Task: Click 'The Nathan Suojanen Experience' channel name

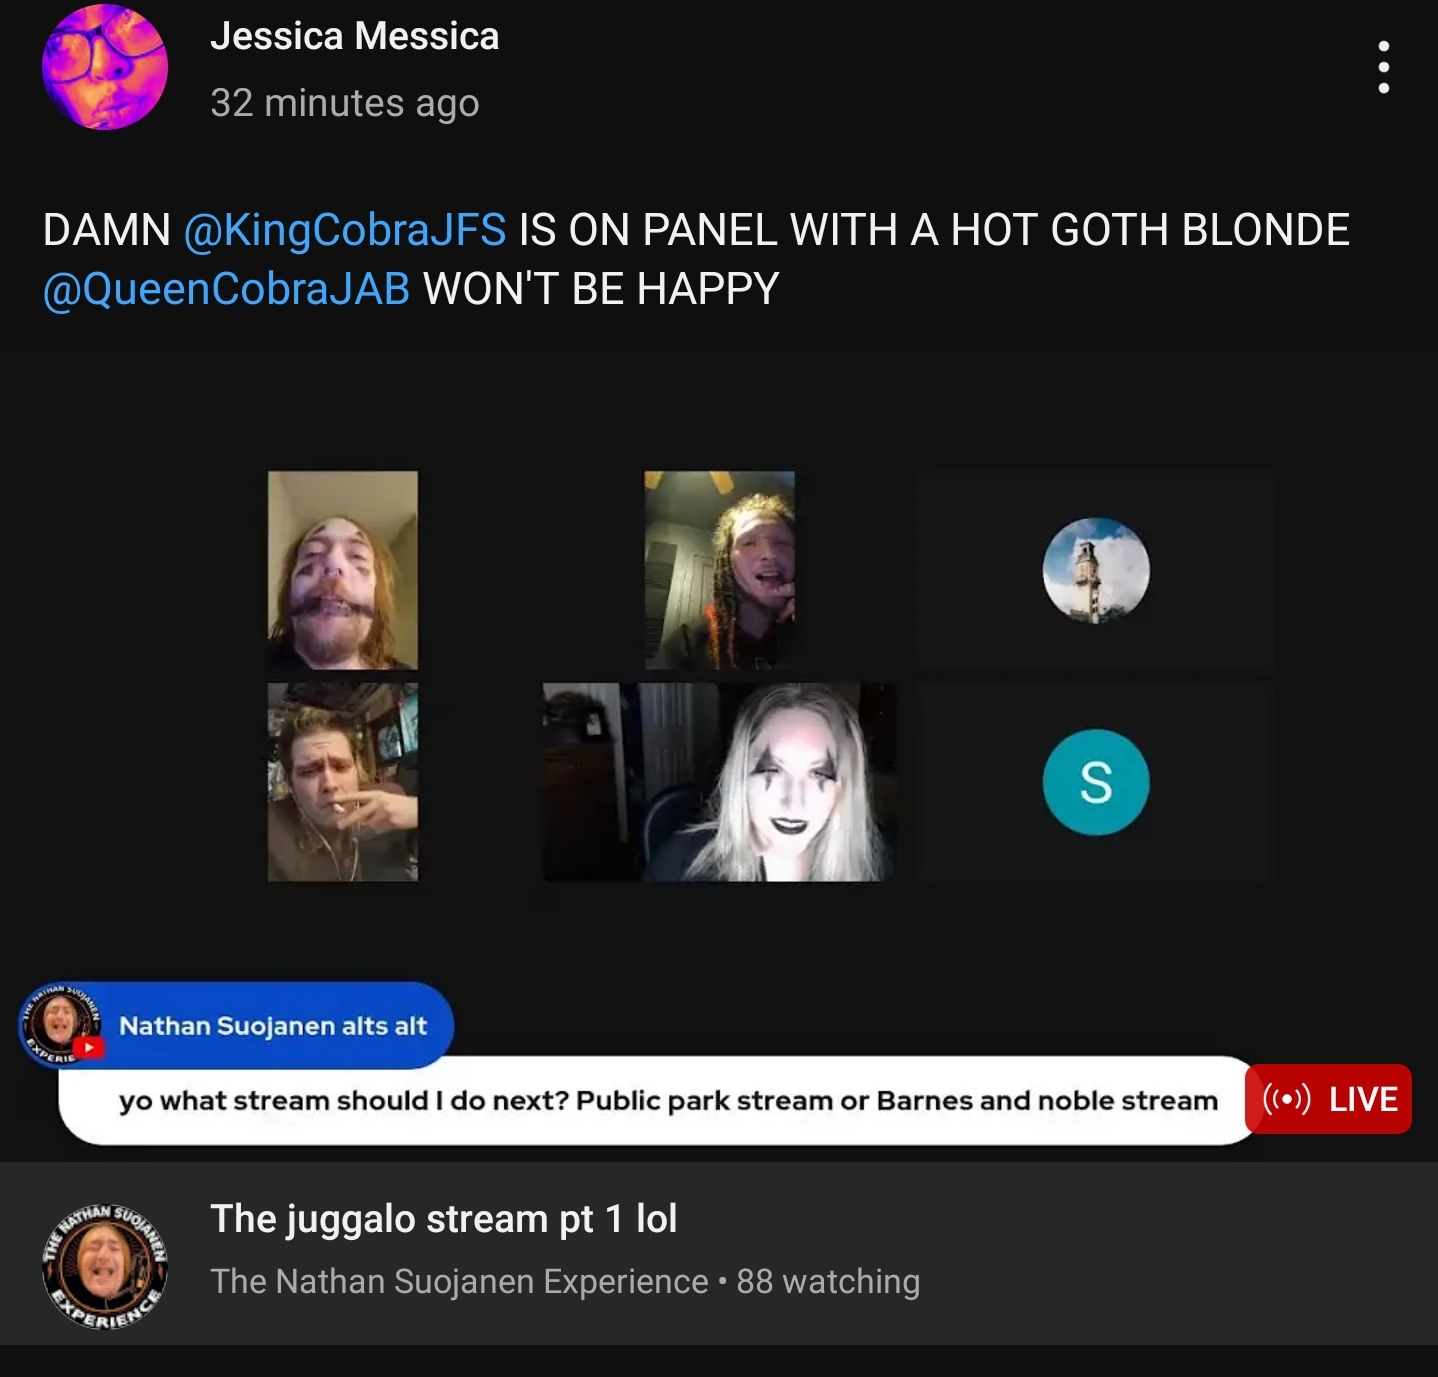Action: [459, 1281]
